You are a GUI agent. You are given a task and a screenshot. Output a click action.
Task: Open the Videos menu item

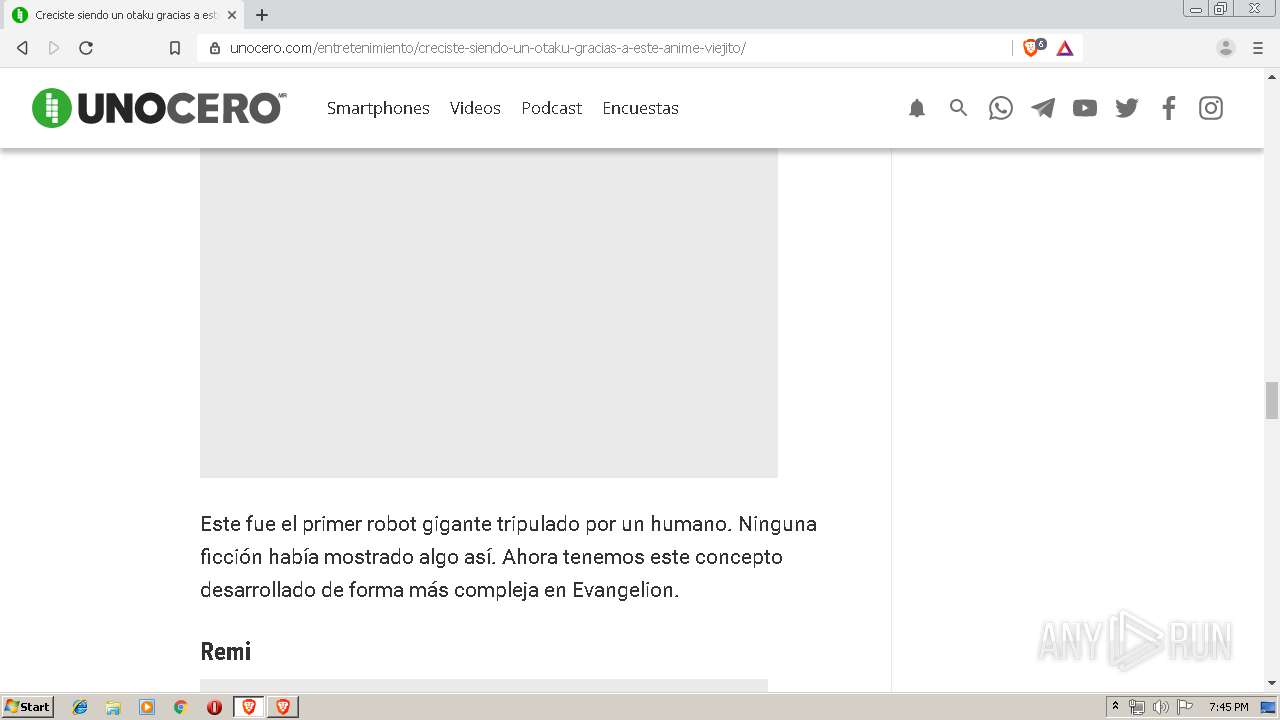pos(475,108)
